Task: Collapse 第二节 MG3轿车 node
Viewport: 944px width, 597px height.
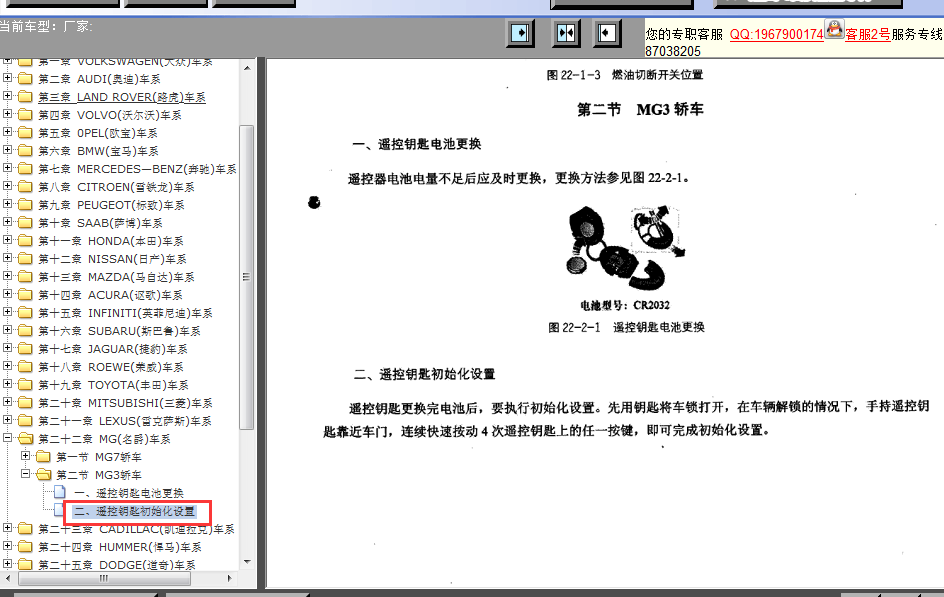Action: [25, 474]
